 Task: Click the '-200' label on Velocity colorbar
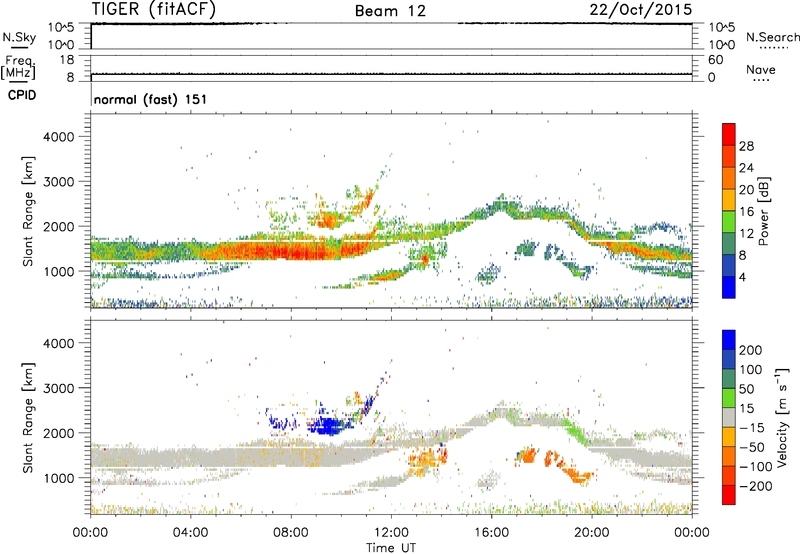pos(755,486)
